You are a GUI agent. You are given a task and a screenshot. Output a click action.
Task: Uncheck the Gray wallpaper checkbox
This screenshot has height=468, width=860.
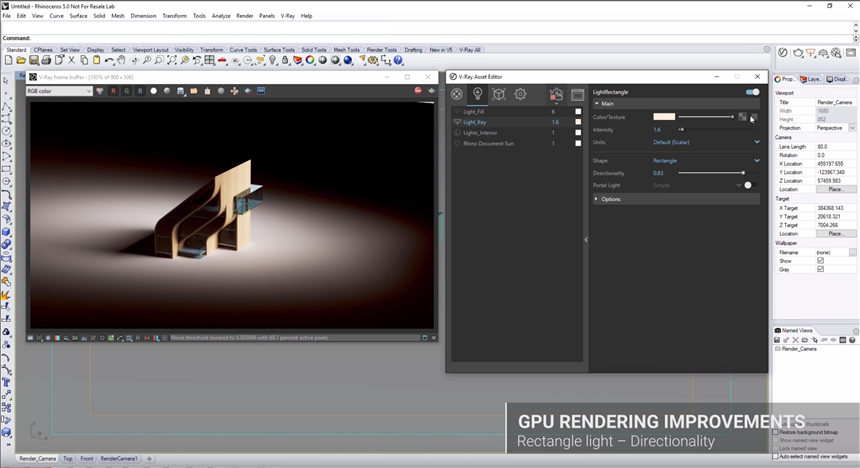[x=820, y=269]
